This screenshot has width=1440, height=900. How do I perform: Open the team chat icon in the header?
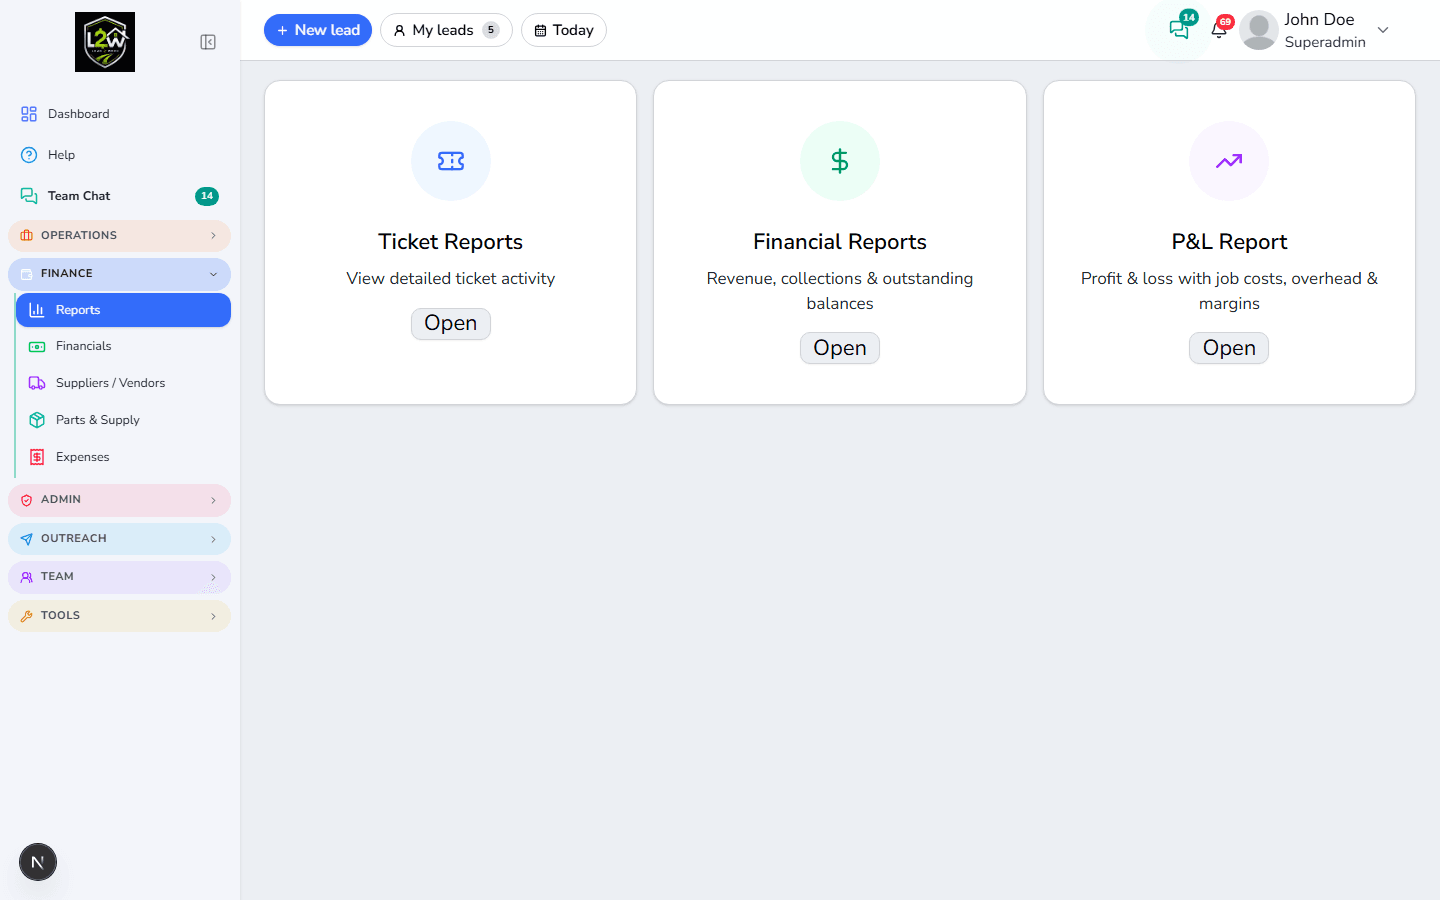pyautogui.click(x=1179, y=30)
